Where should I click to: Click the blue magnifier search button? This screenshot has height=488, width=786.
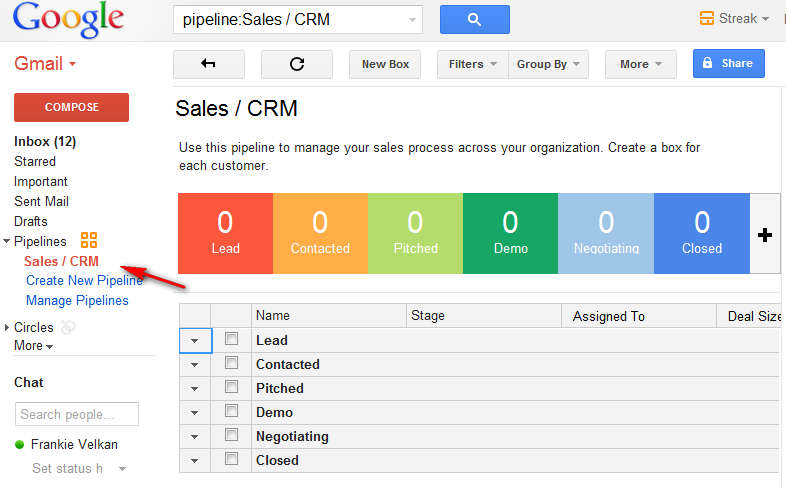pyautogui.click(x=474, y=19)
